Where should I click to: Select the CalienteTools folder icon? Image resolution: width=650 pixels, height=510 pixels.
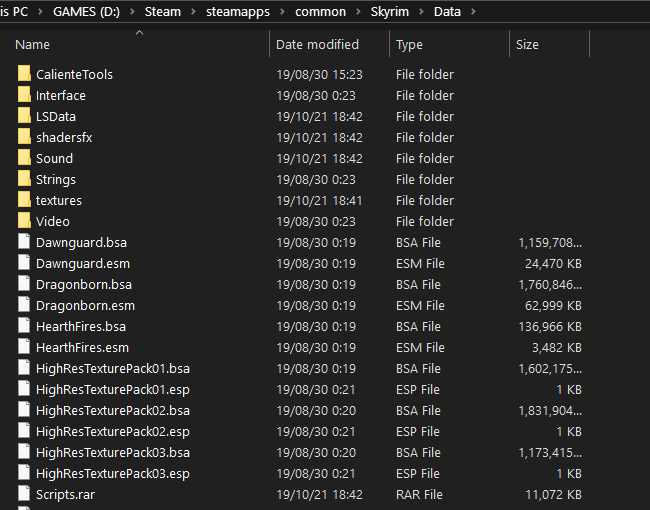coord(24,74)
